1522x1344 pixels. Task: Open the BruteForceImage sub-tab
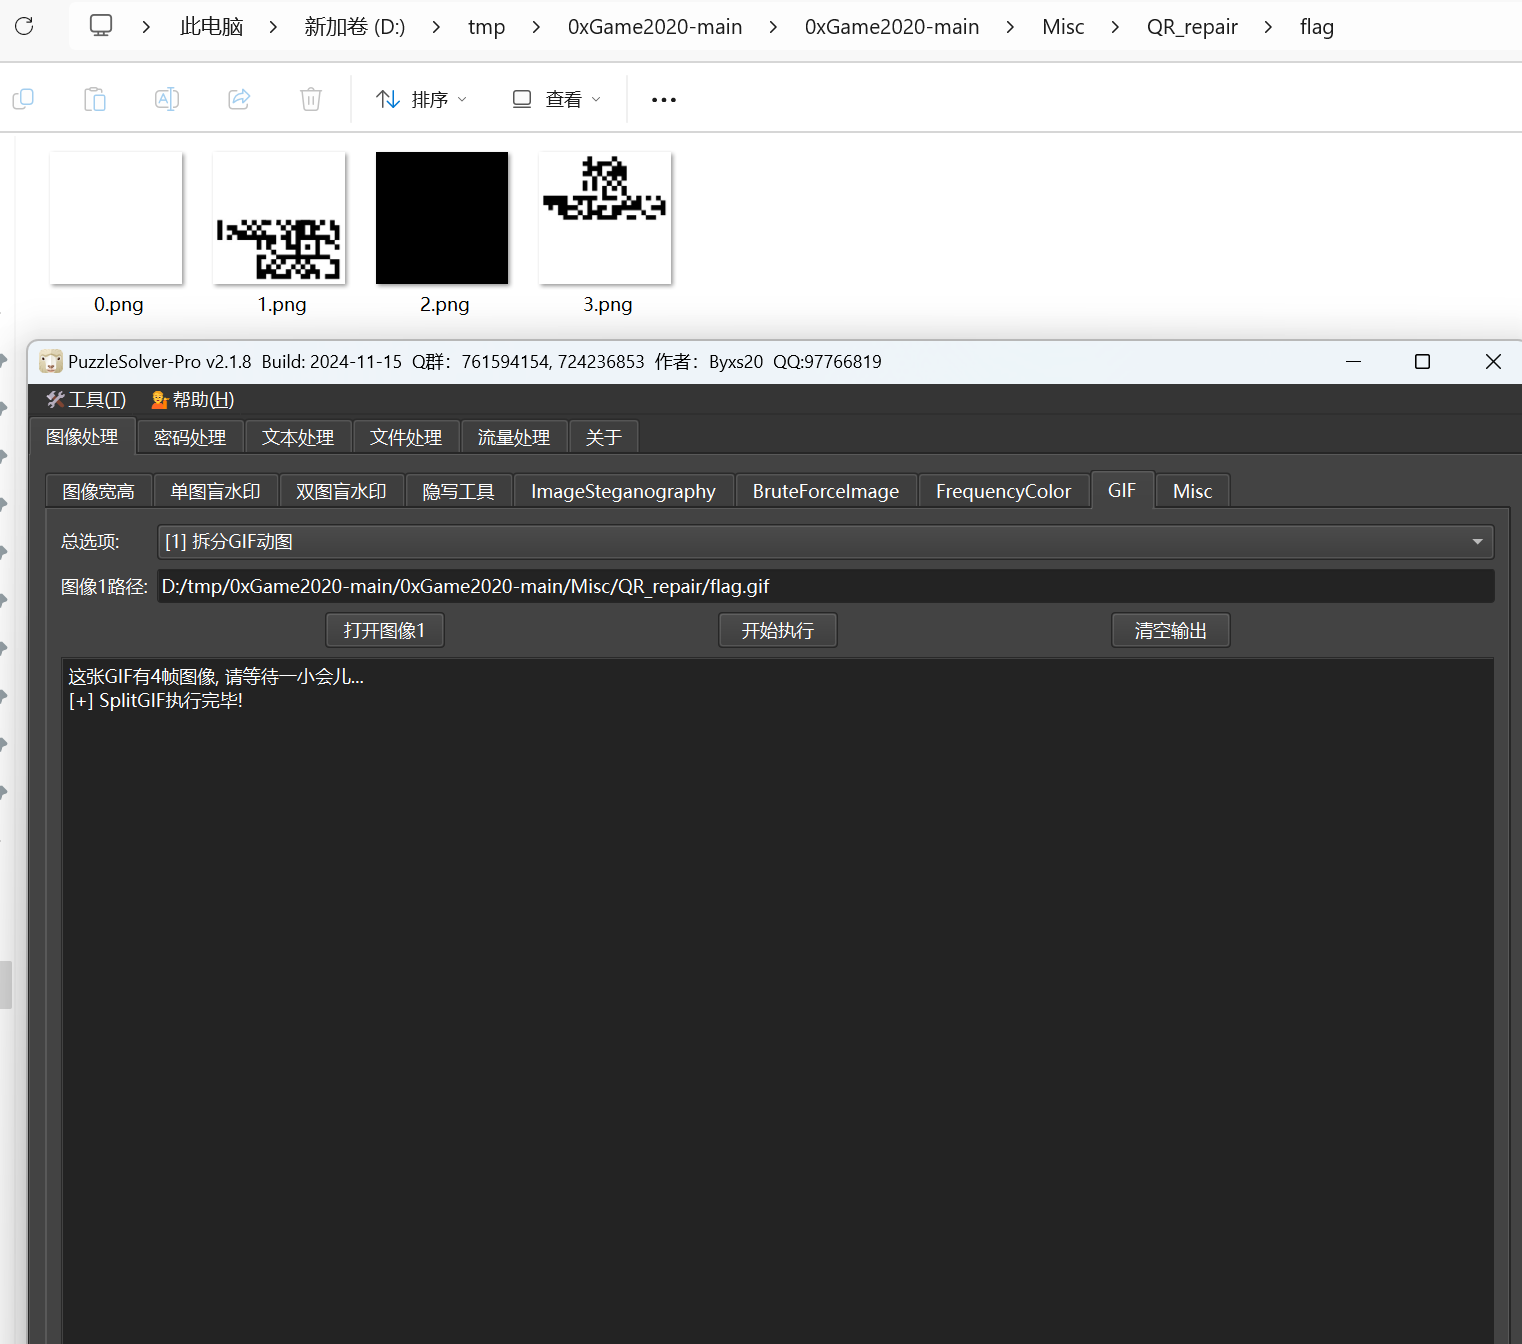point(826,491)
